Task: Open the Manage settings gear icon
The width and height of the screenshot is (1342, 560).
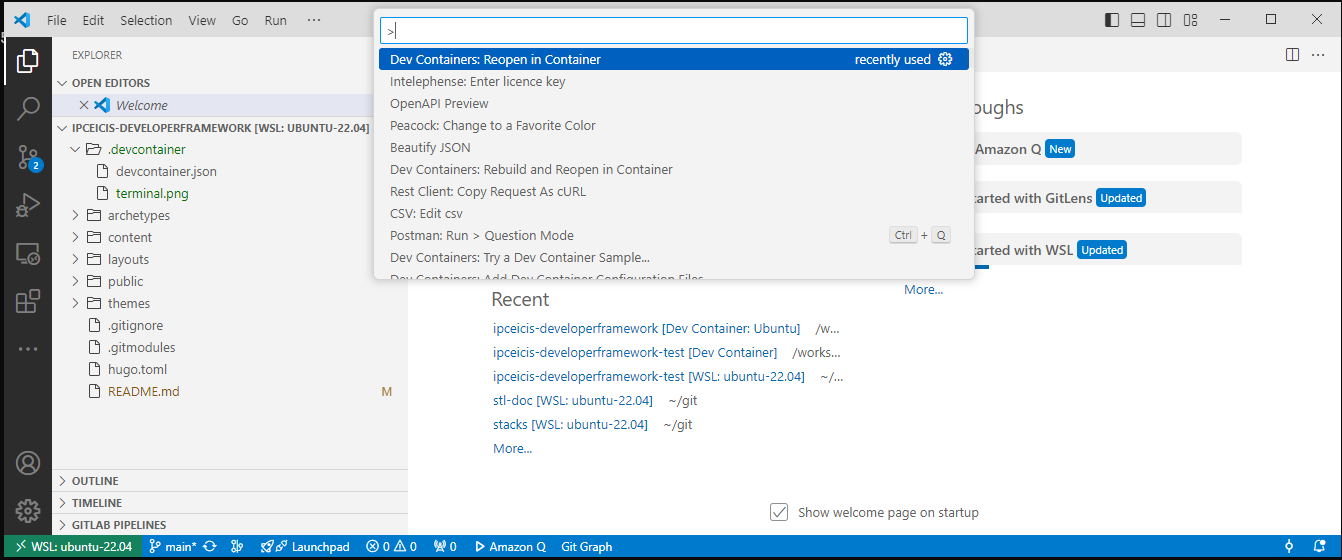Action: pyautogui.click(x=27, y=511)
